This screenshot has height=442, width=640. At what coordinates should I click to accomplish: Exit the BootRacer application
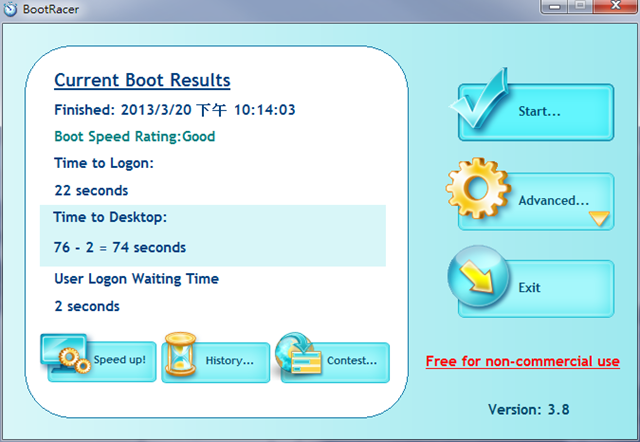point(536,289)
